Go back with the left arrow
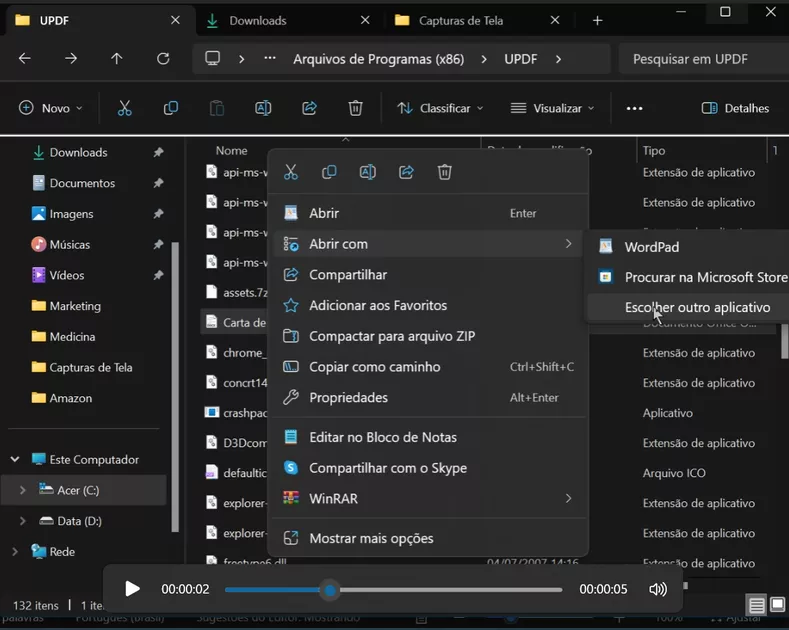 point(25,59)
